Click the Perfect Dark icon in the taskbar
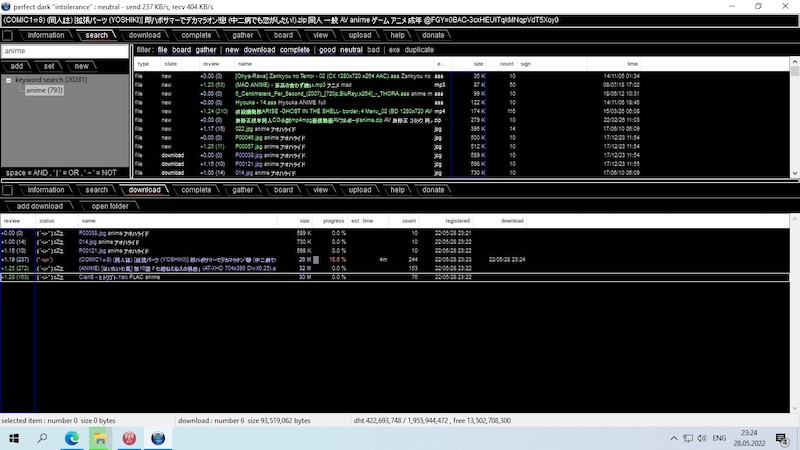Viewport: 800px width, 450px height. (x=159, y=438)
